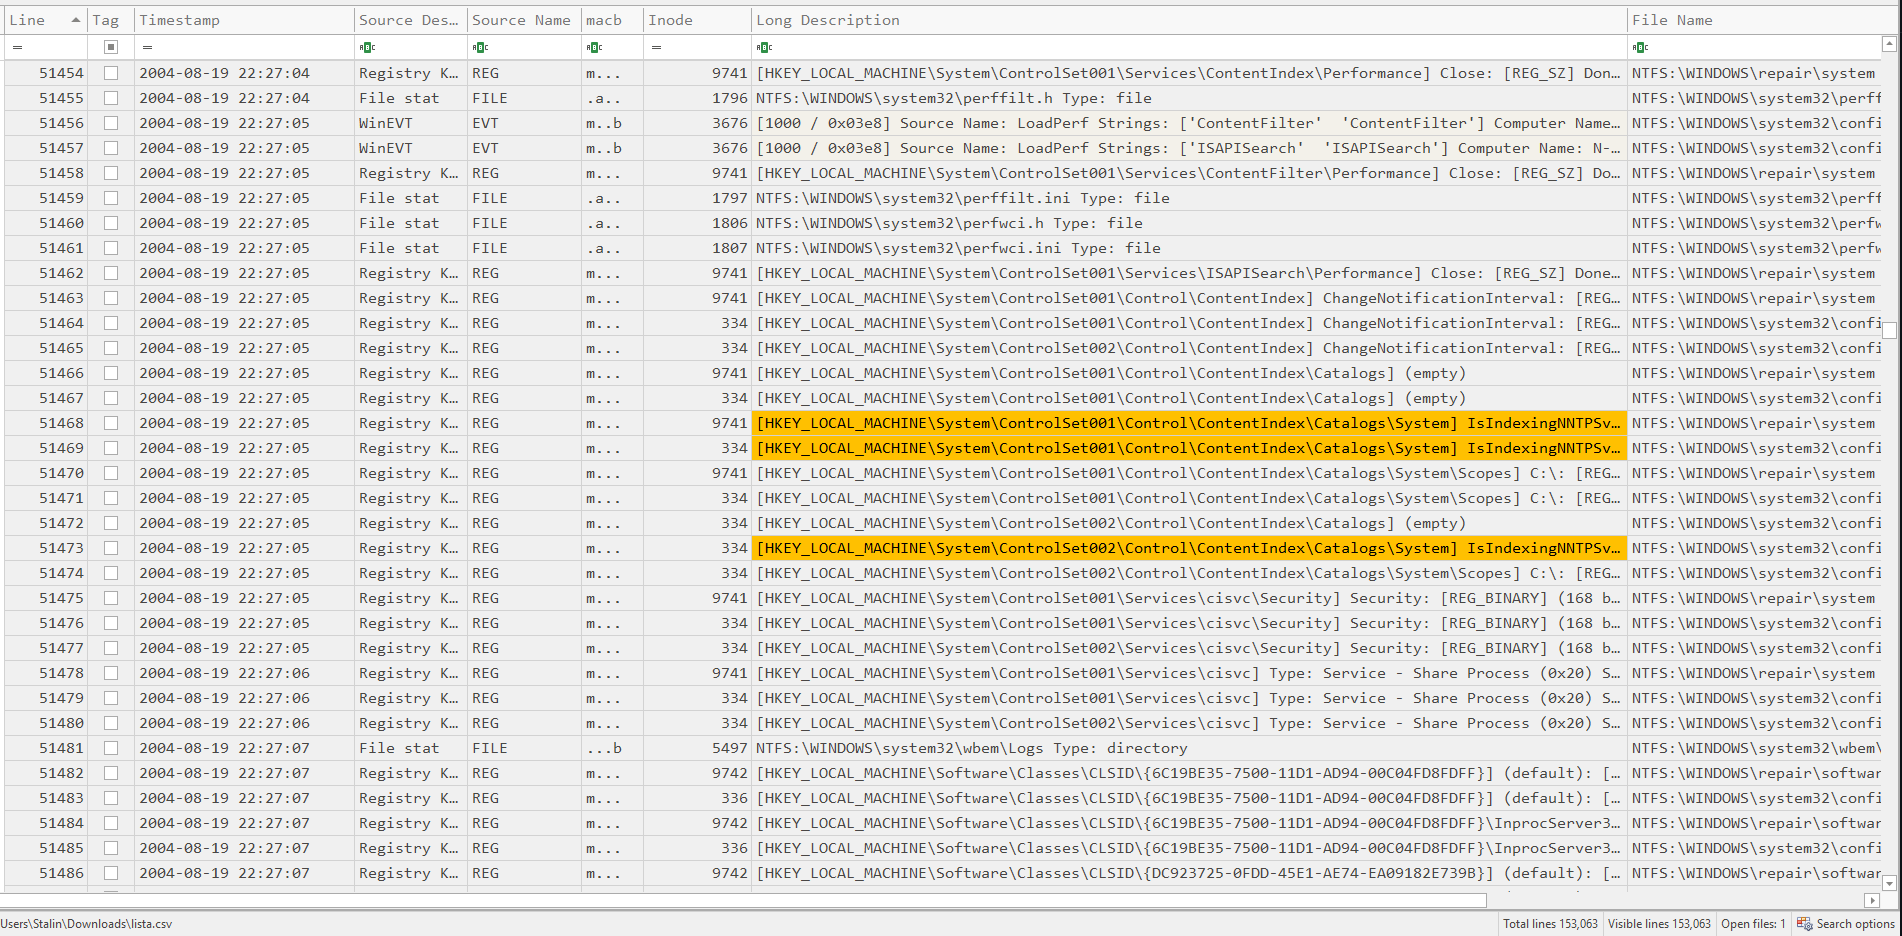1902x936 pixels.
Task: Select the 'perffilt.ini Type: file' description cell
Action: 1189,198
